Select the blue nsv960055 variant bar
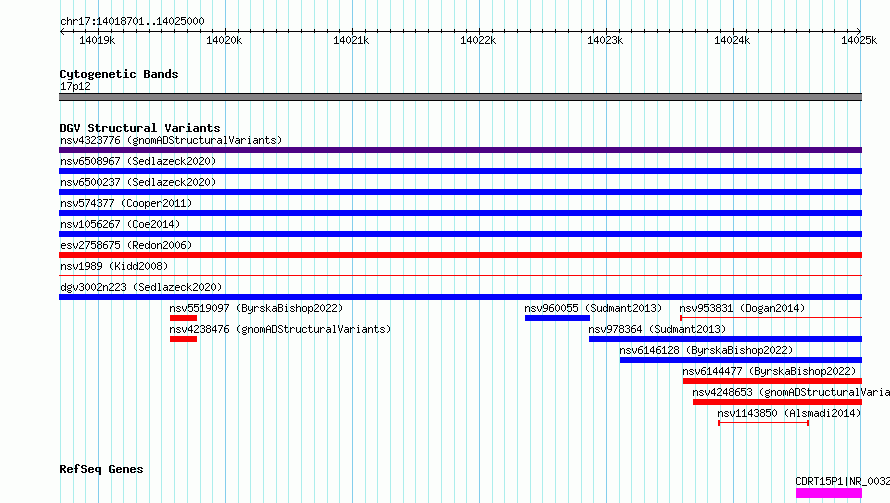Viewport: 890px width, 503px height. click(x=557, y=318)
